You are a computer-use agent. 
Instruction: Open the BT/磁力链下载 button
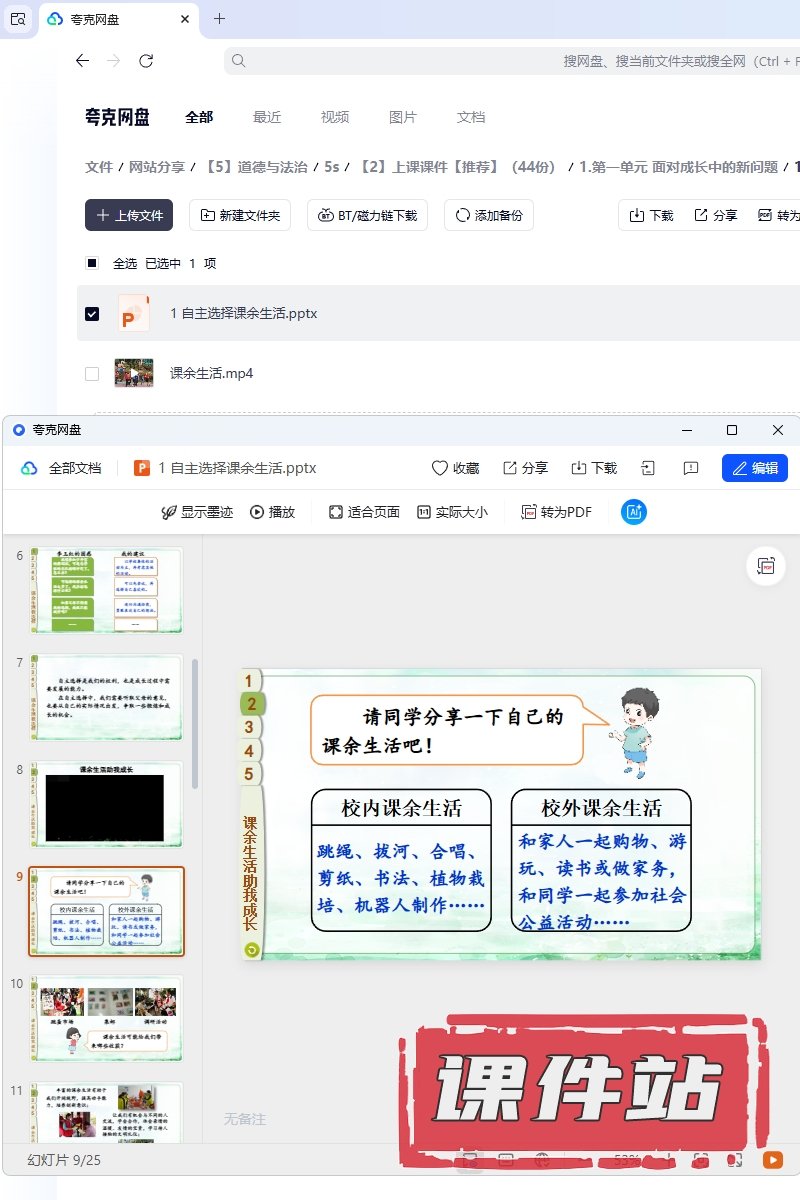point(368,215)
